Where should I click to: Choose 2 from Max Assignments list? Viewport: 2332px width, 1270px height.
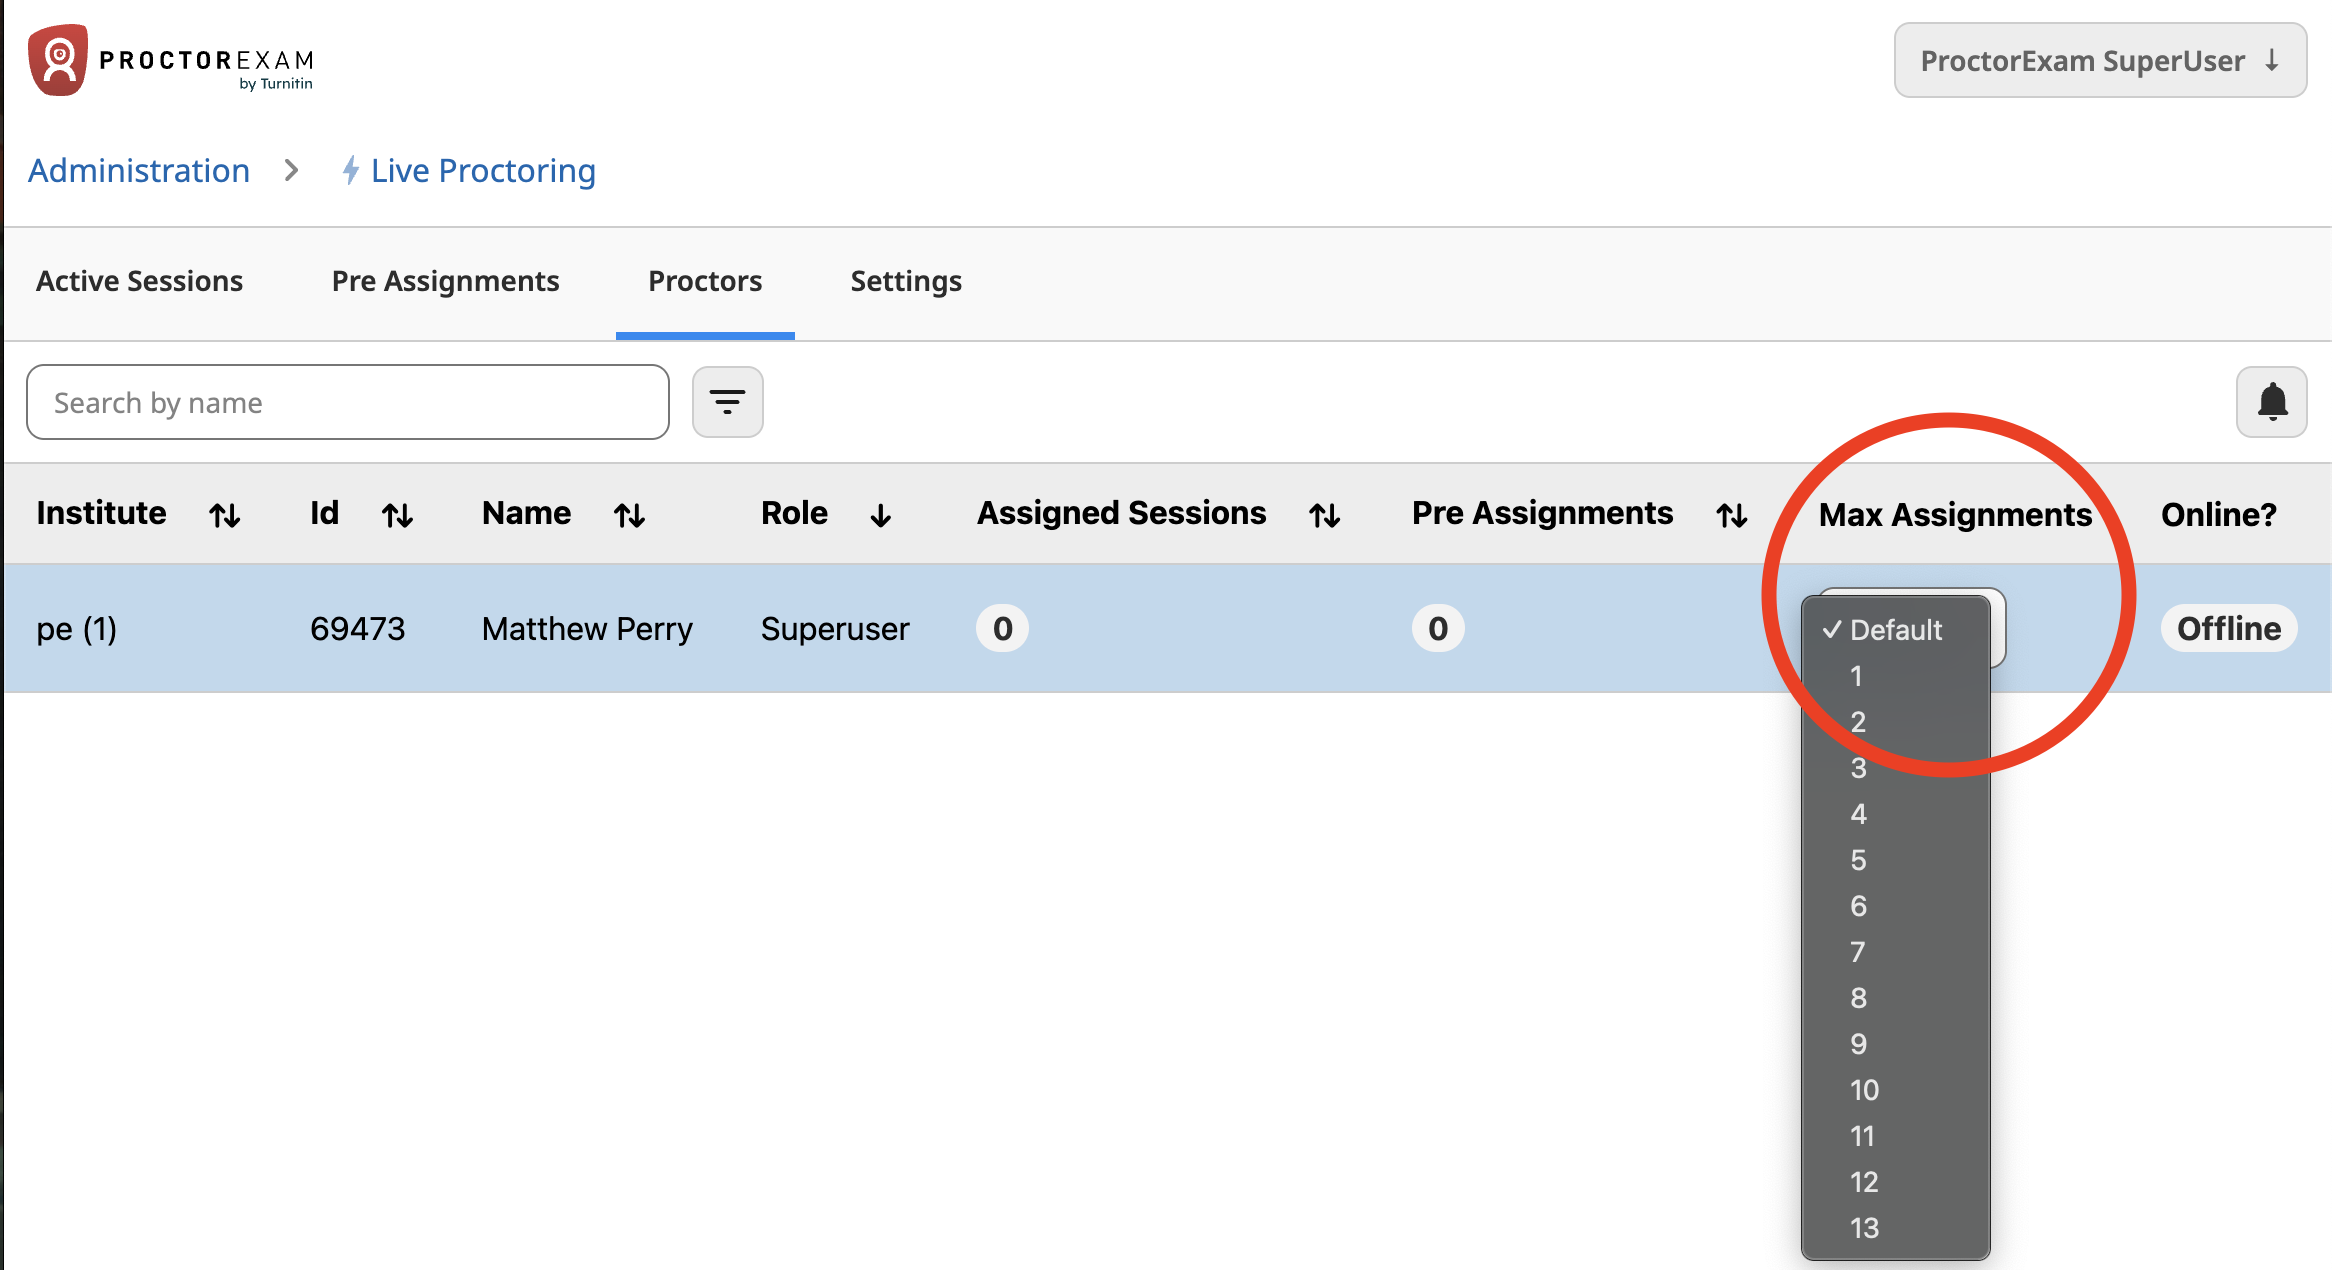coord(1895,722)
